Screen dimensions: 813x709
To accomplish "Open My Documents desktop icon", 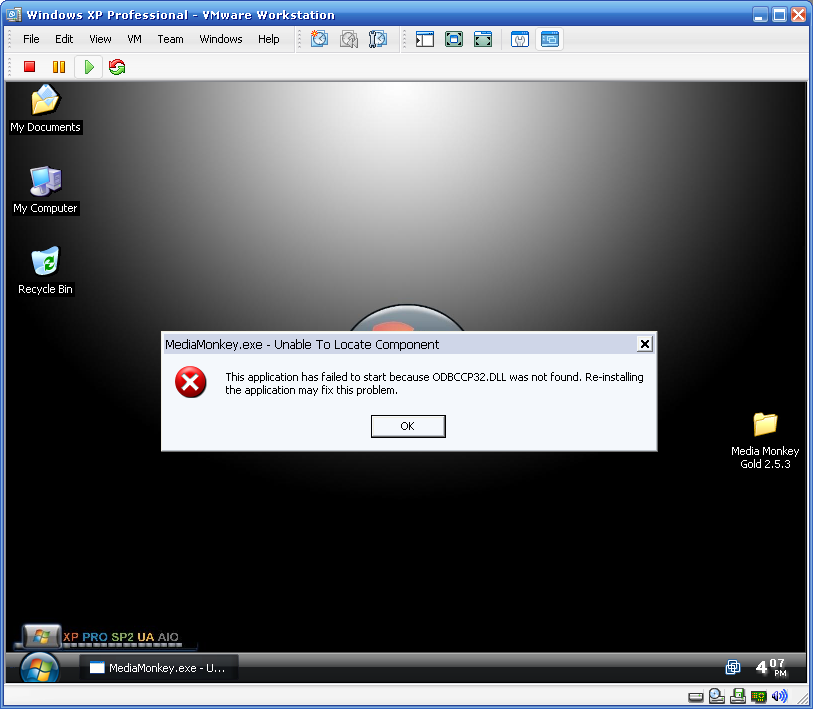I will pos(45,108).
